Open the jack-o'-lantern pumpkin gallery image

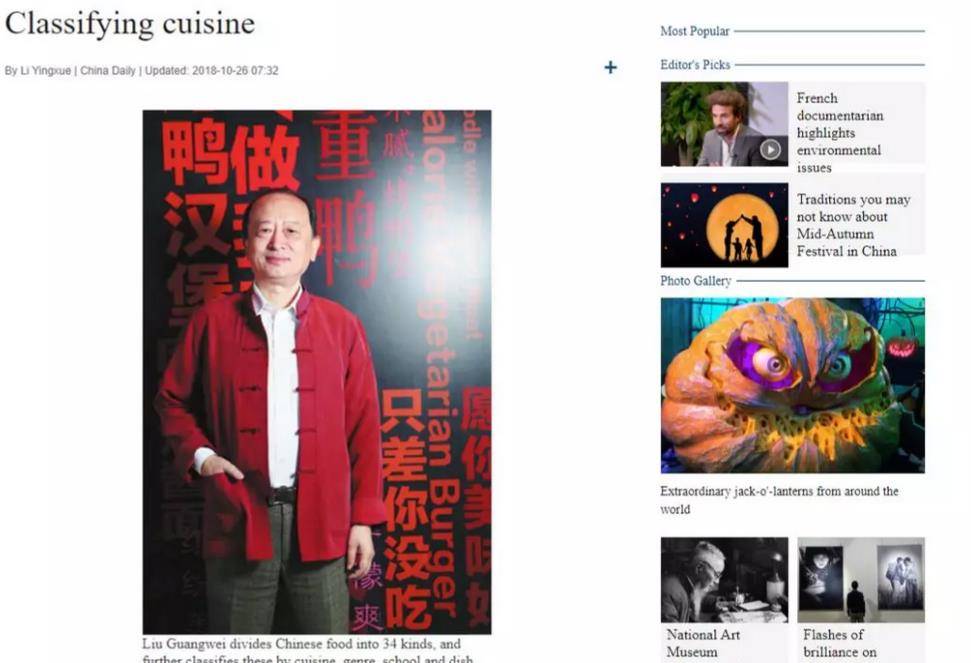793,386
